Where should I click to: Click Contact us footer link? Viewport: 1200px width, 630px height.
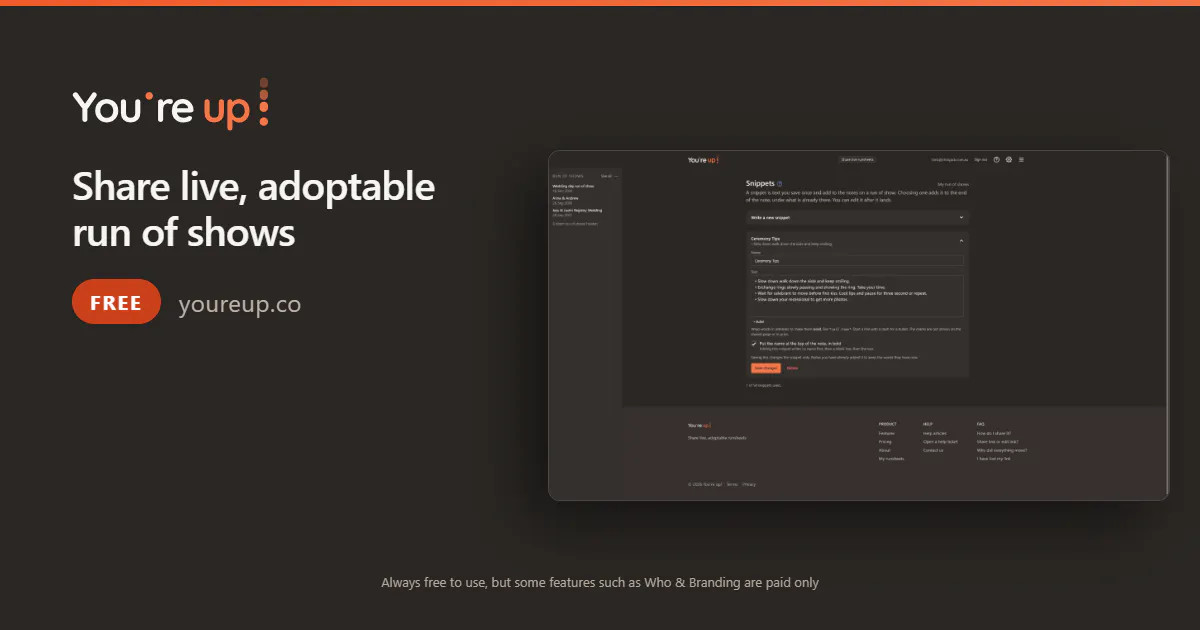933,450
